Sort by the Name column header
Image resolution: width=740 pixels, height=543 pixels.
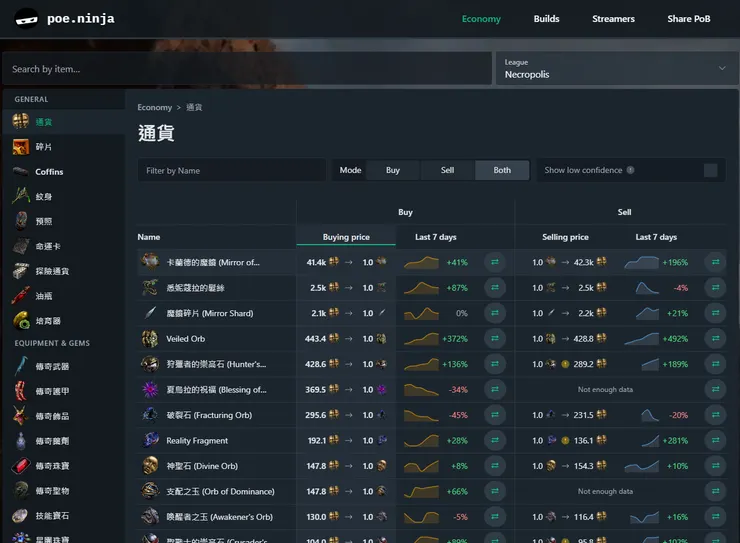(149, 237)
